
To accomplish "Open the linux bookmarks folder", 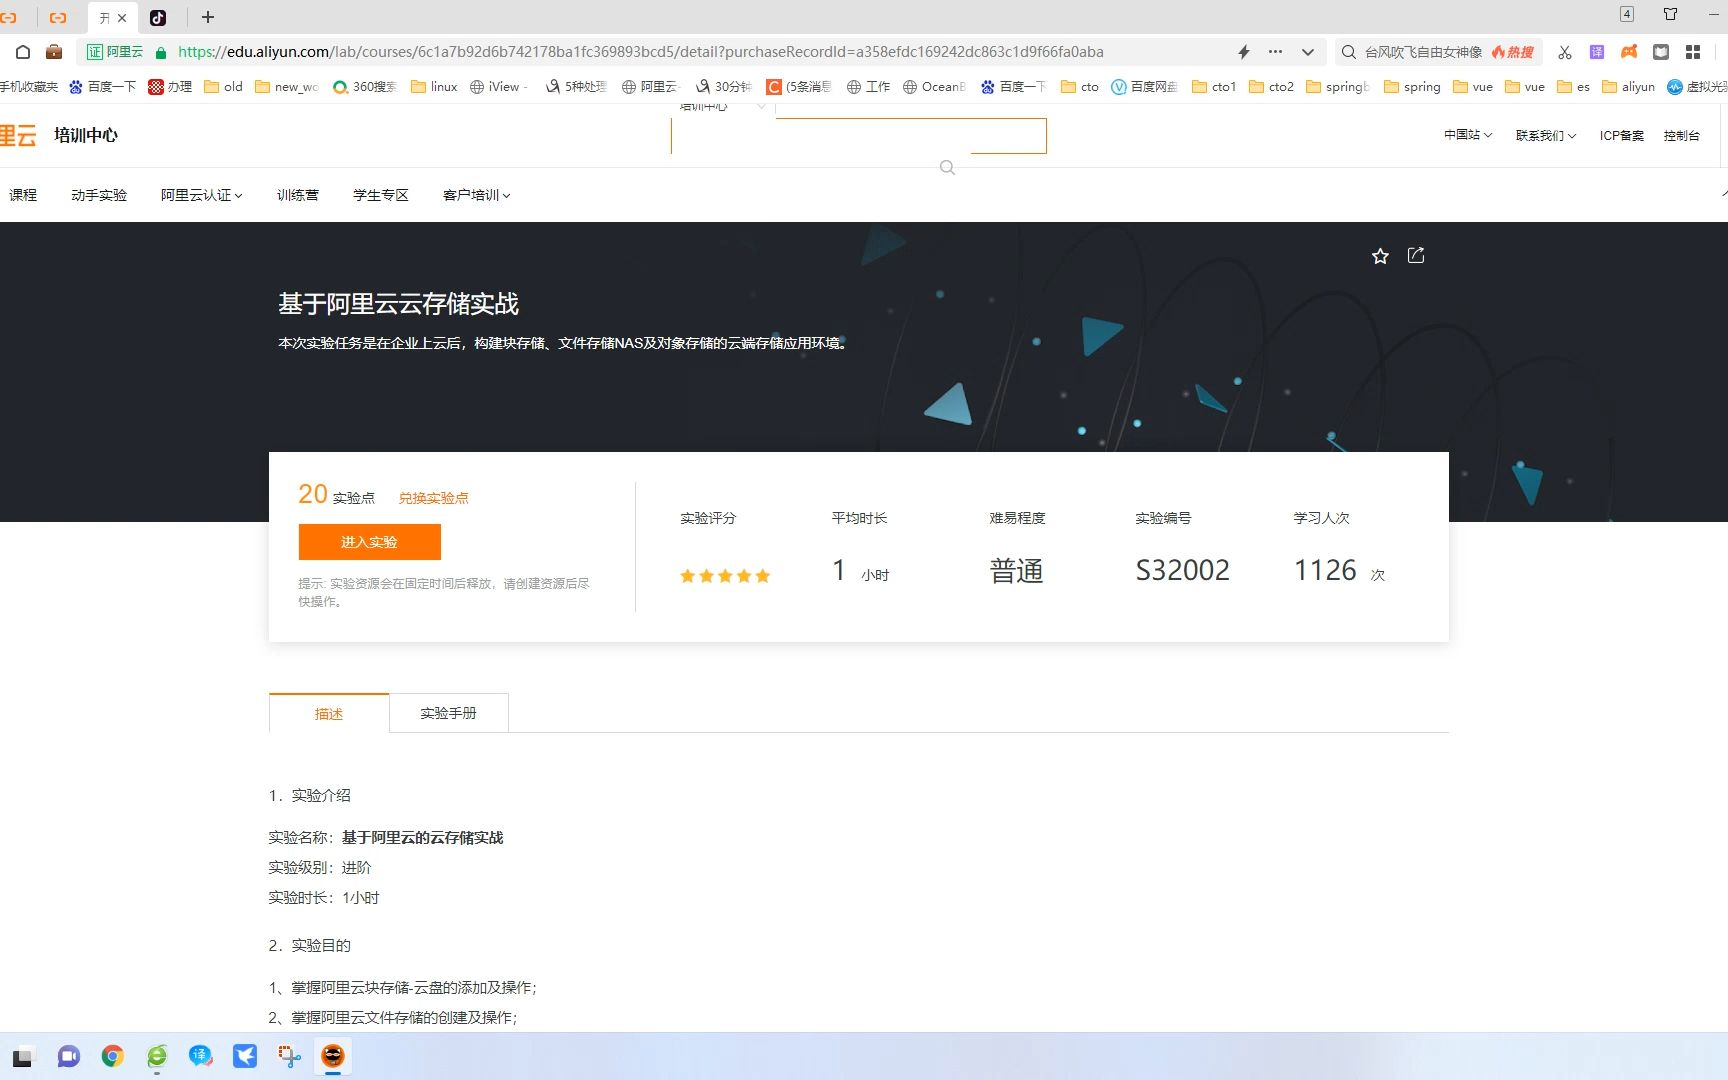I will (x=434, y=87).
